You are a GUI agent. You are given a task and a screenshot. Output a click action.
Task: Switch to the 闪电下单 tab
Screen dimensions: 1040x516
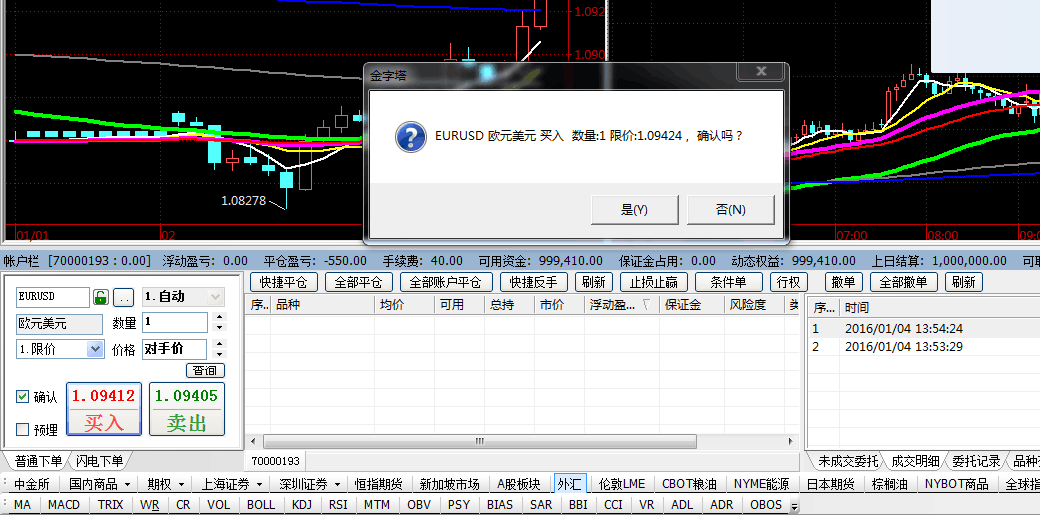click(100, 461)
